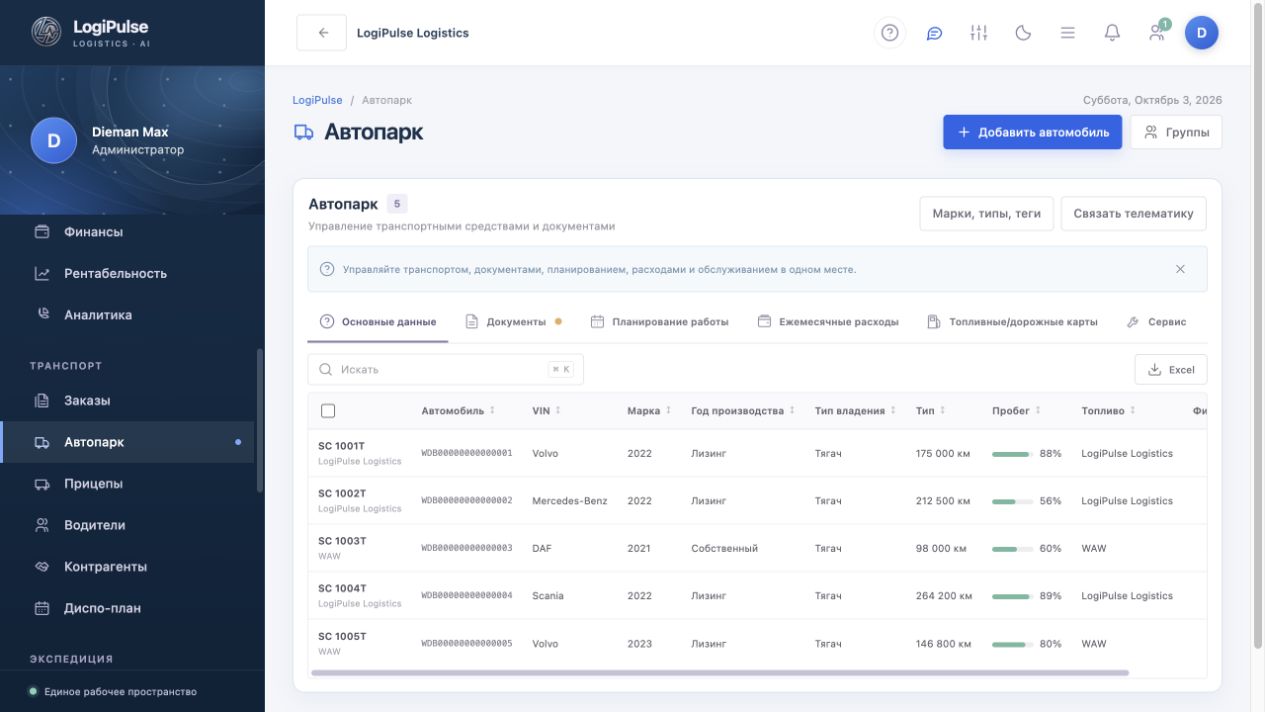The height and width of the screenshot is (712, 1265).
Task: Sort by Автомобиль column
Action: tap(458, 411)
